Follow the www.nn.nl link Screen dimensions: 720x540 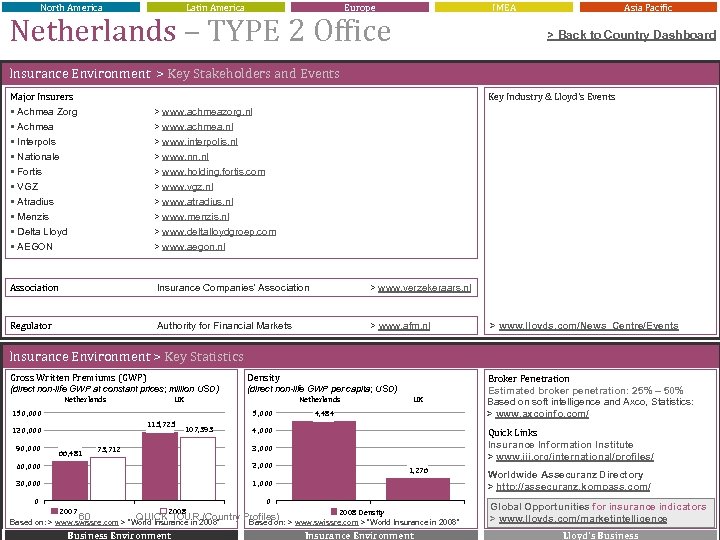point(185,157)
